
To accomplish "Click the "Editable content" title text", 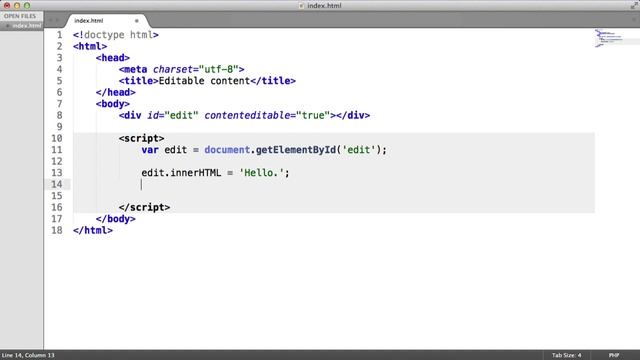I will [204, 81].
